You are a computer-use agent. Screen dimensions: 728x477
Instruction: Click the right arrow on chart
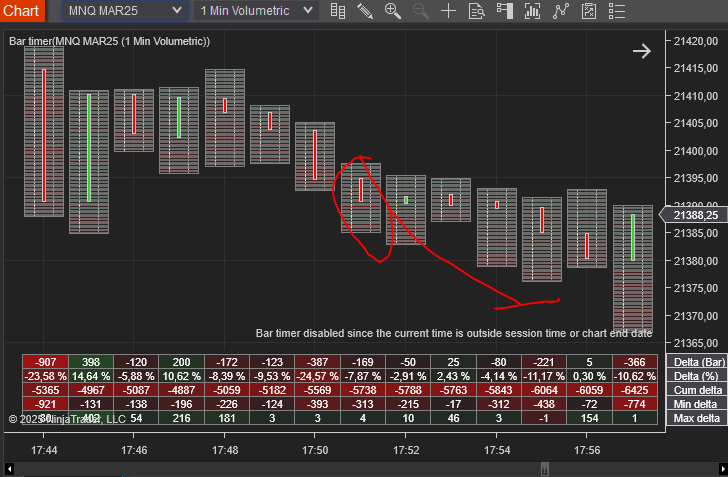click(x=642, y=51)
